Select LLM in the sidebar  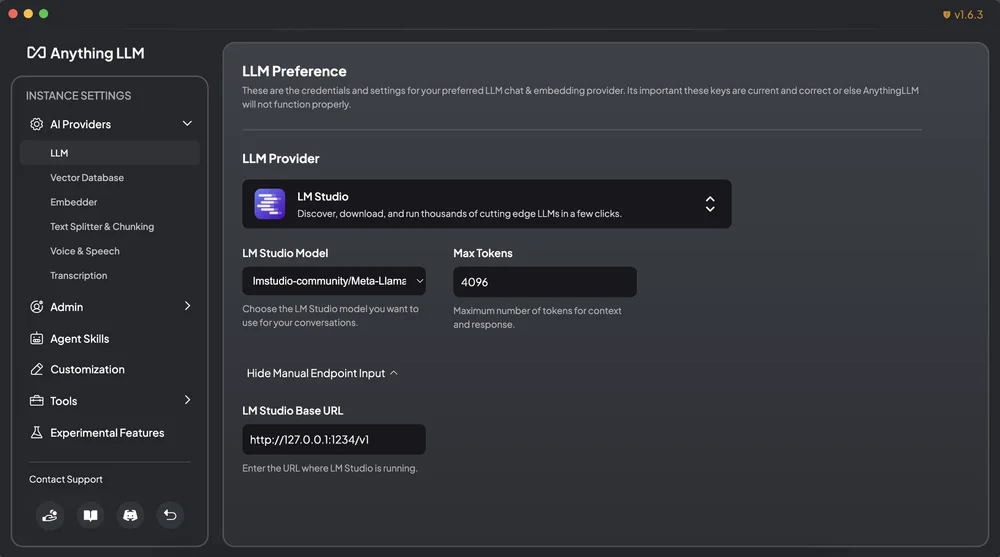click(x=110, y=153)
